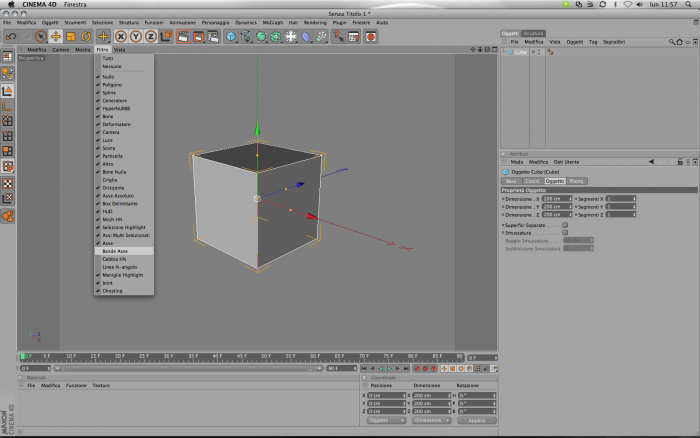Open the Rendering menu
This screenshot has width=700, height=438.
(315, 22)
